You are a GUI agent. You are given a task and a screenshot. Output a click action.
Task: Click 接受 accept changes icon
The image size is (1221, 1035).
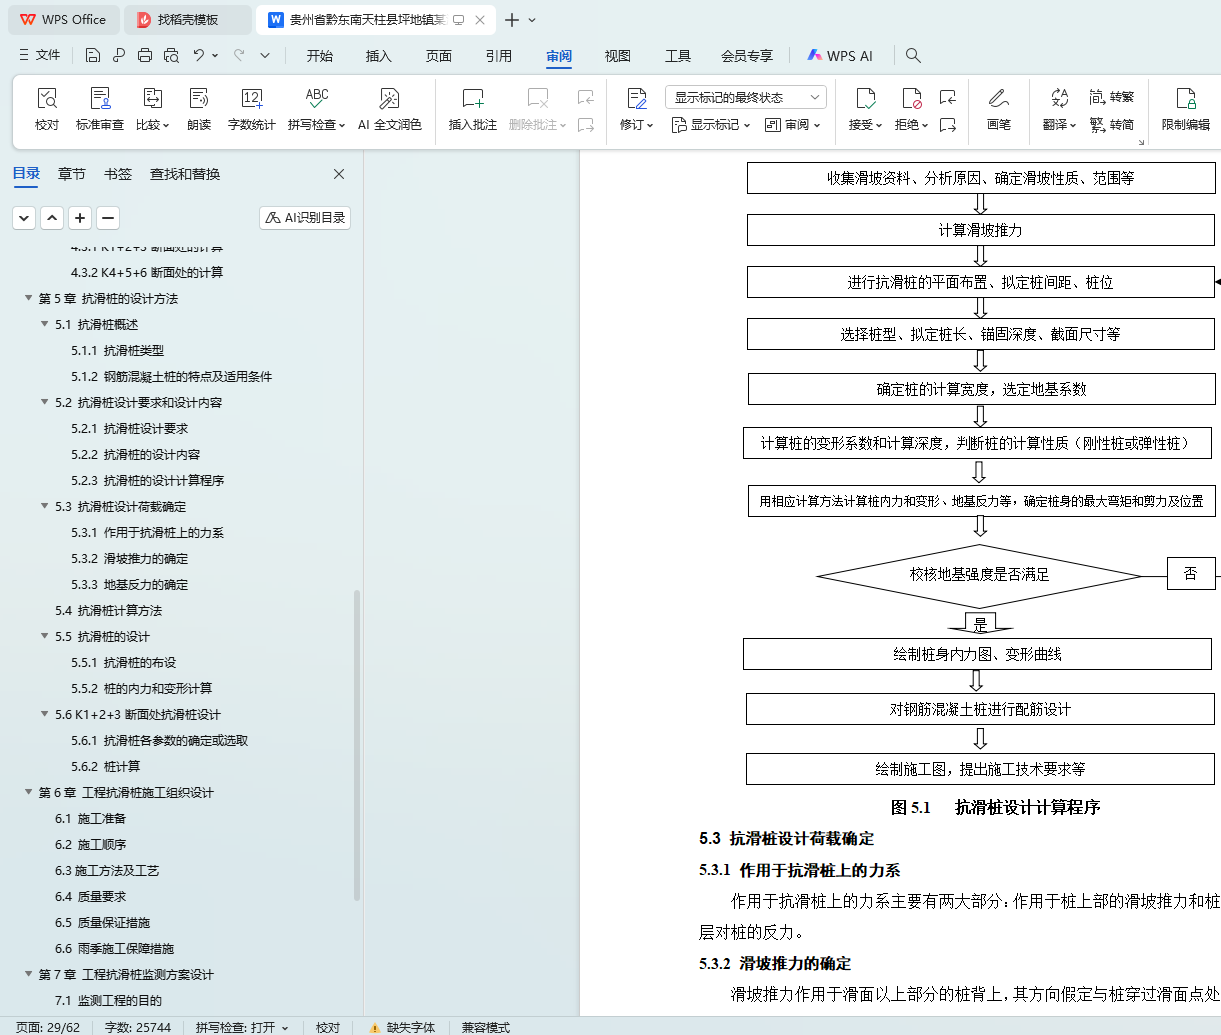[x=866, y=98]
